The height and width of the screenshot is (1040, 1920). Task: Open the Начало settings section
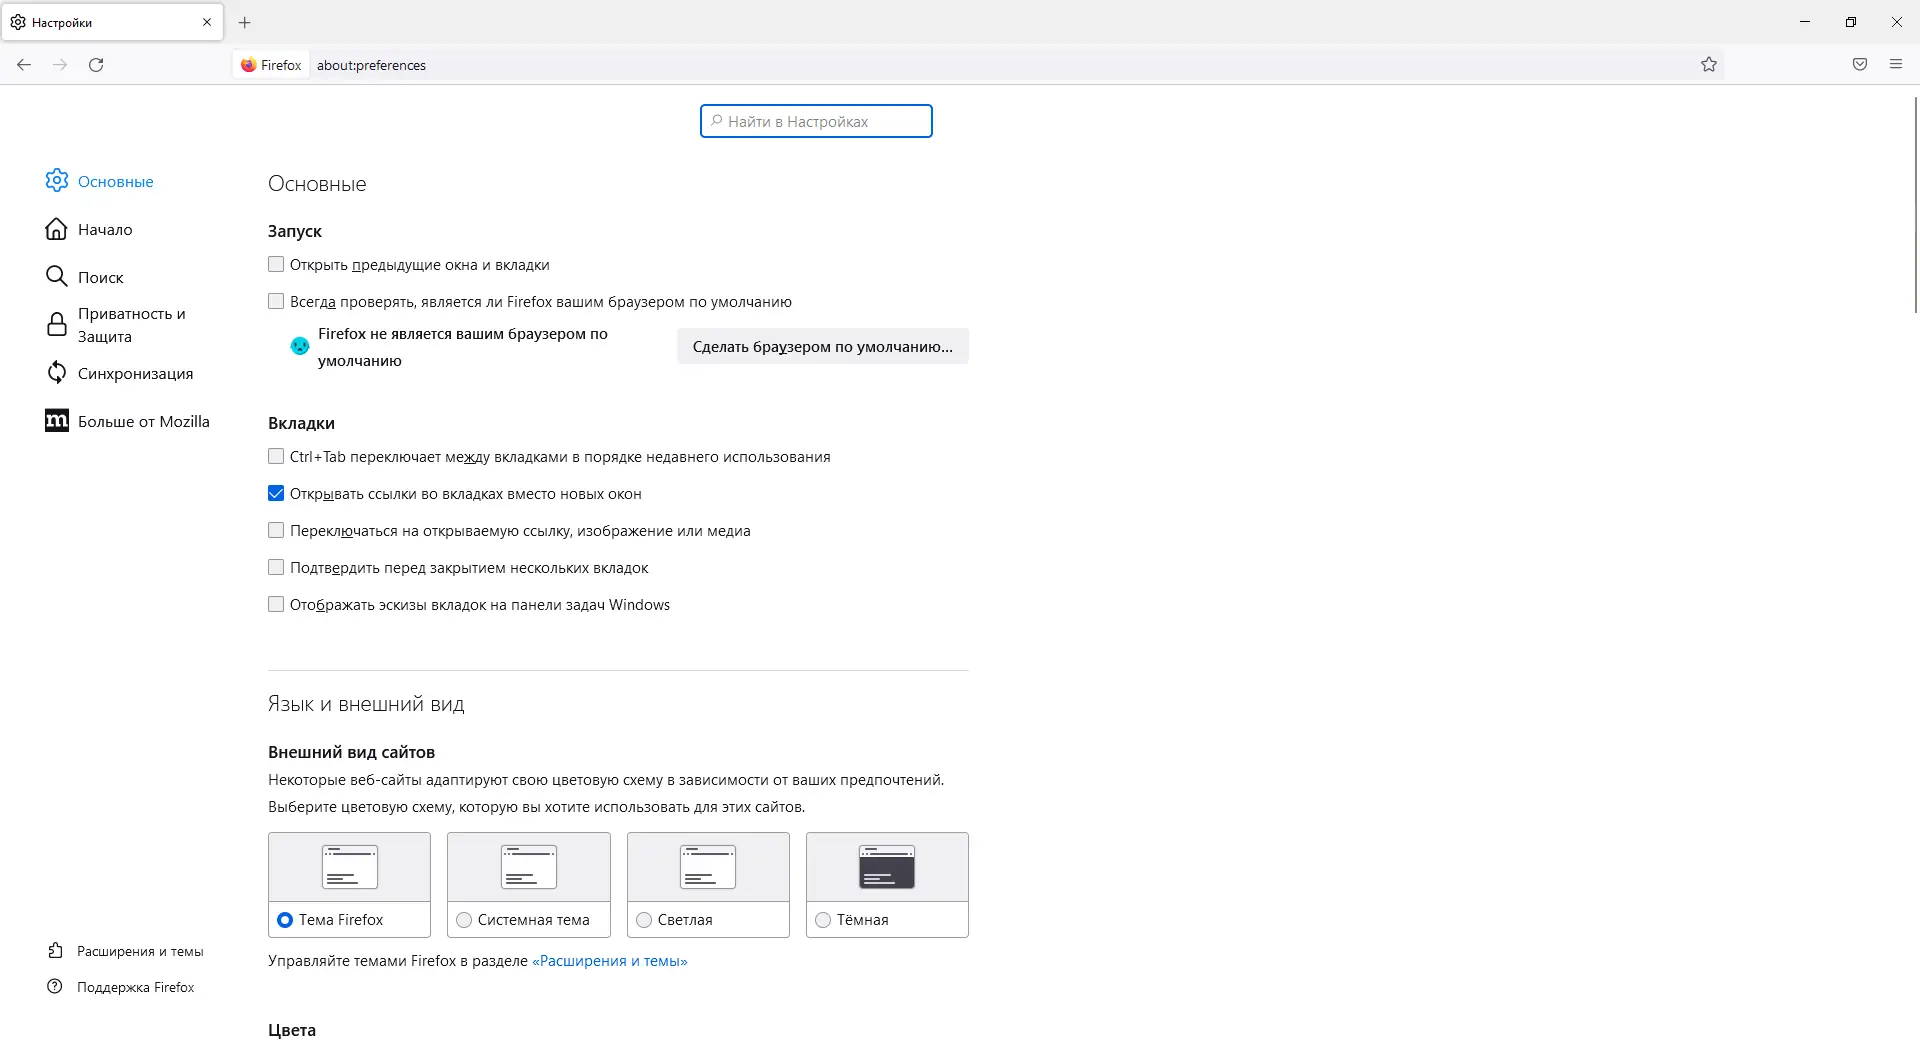click(104, 230)
